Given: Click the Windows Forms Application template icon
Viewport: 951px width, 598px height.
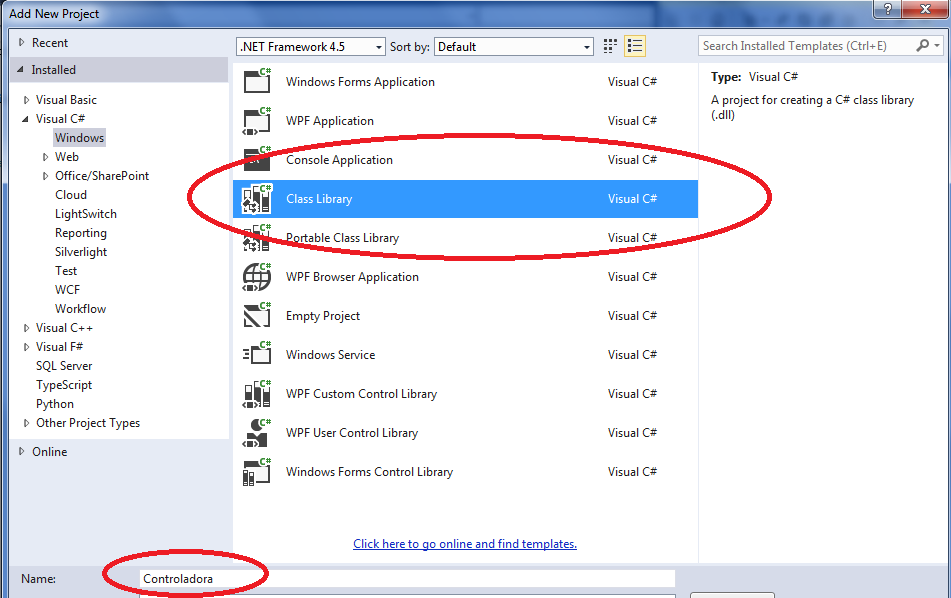Looking at the screenshot, I should (257, 81).
